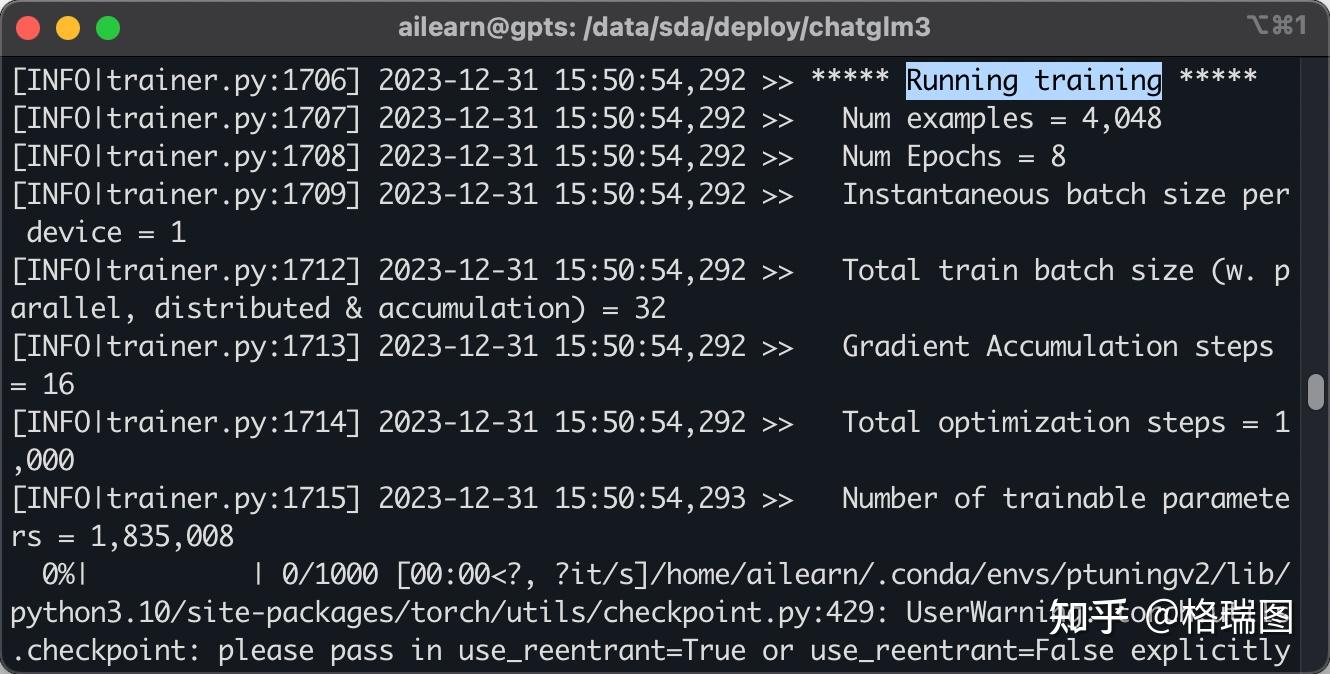
Task: Click the red close window button
Action: tap(28, 28)
